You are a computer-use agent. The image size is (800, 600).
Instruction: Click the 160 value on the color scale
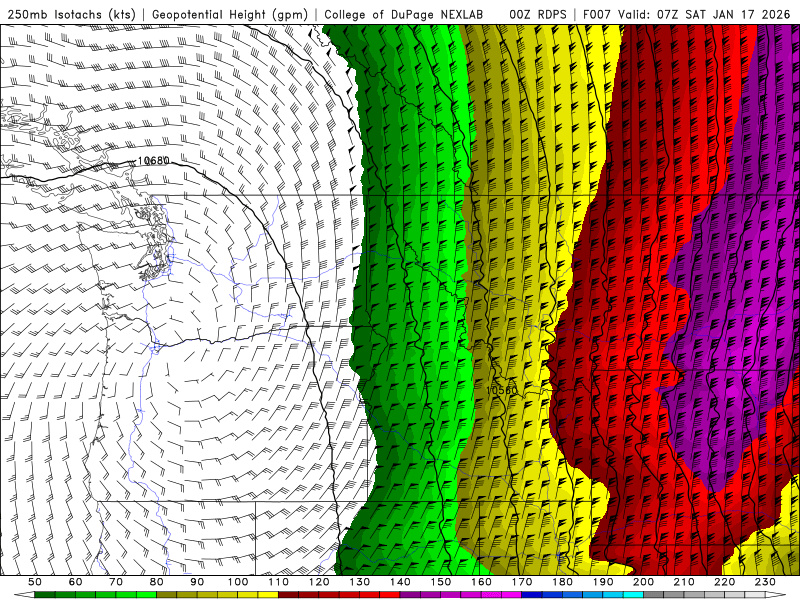coord(482,582)
